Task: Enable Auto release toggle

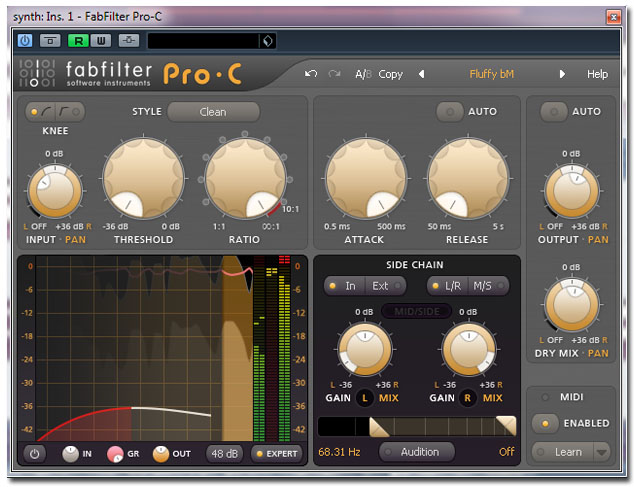Action: 450,112
